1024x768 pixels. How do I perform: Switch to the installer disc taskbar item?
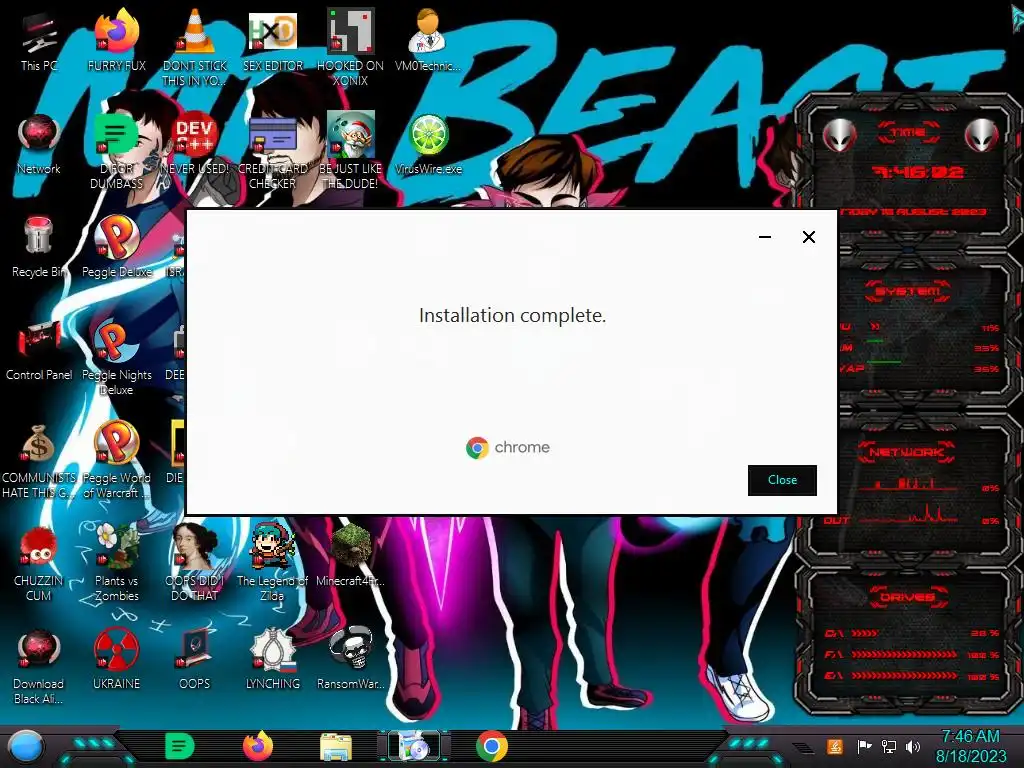pyautogui.click(x=414, y=747)
